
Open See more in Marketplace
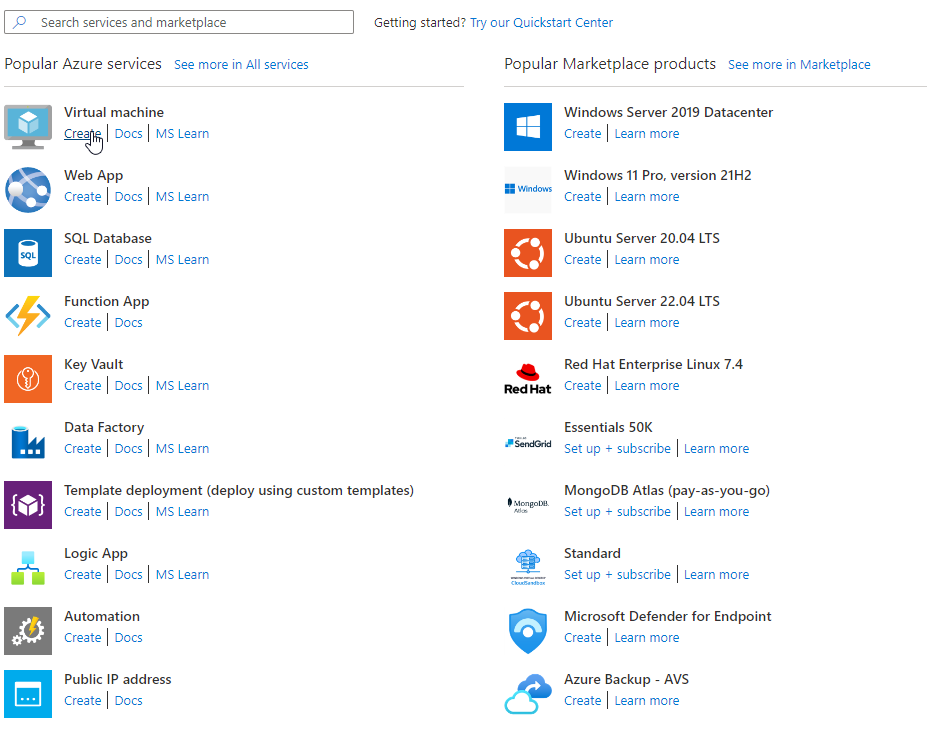pyautogui.click(x=799, y=64)
